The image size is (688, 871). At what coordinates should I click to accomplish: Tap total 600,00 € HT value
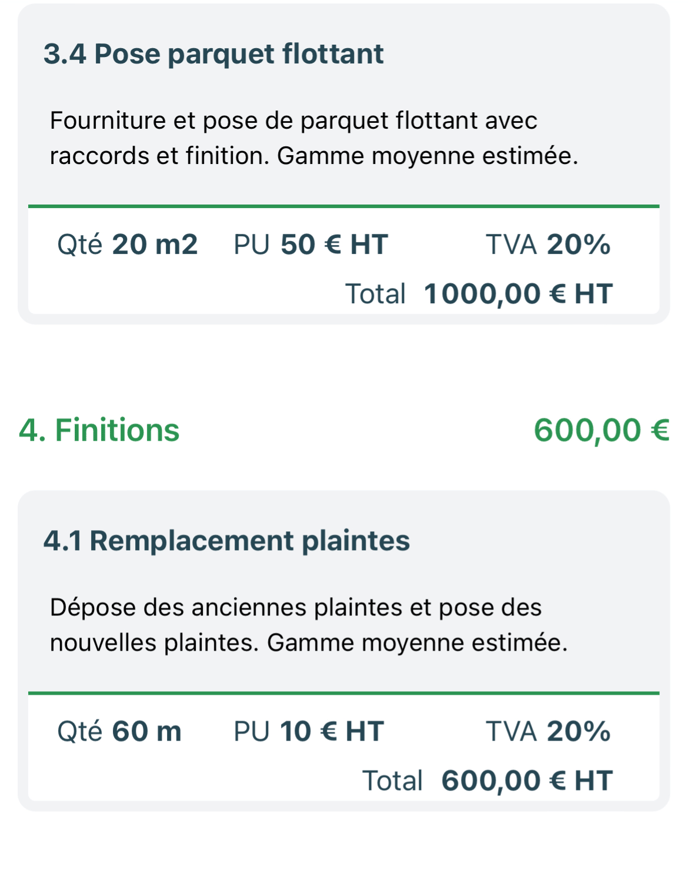[527, 781]
